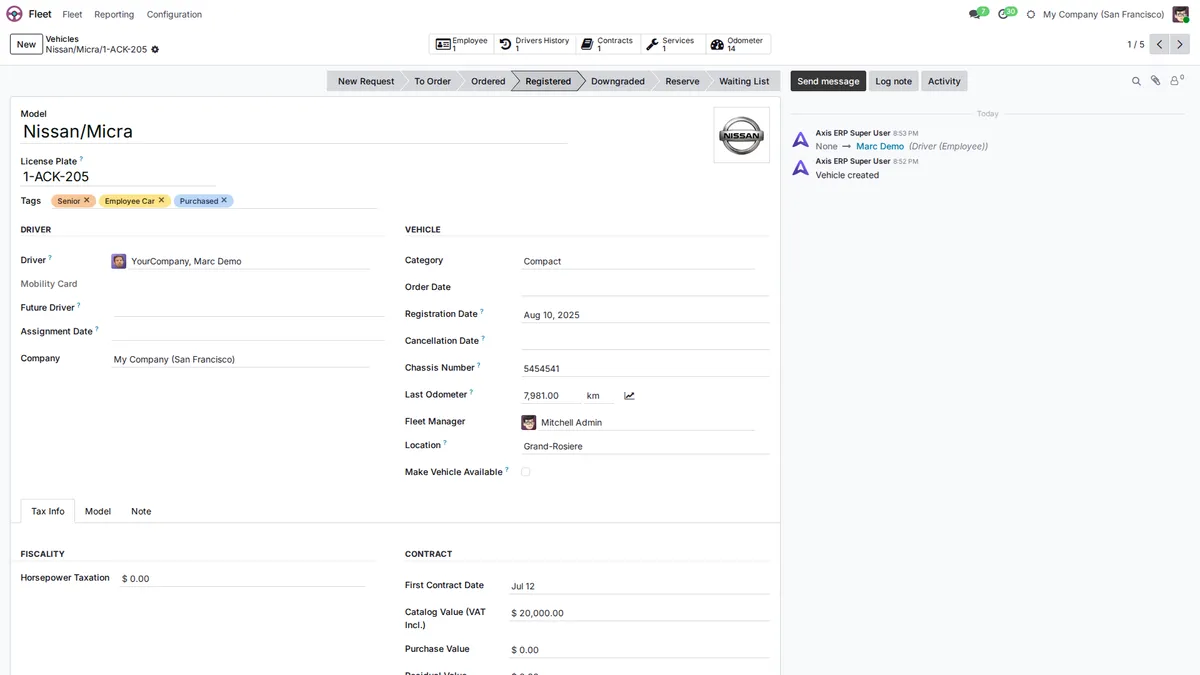Open My Company (San Francisco) switcher

pyautogui.click(x=1103, y=14)
